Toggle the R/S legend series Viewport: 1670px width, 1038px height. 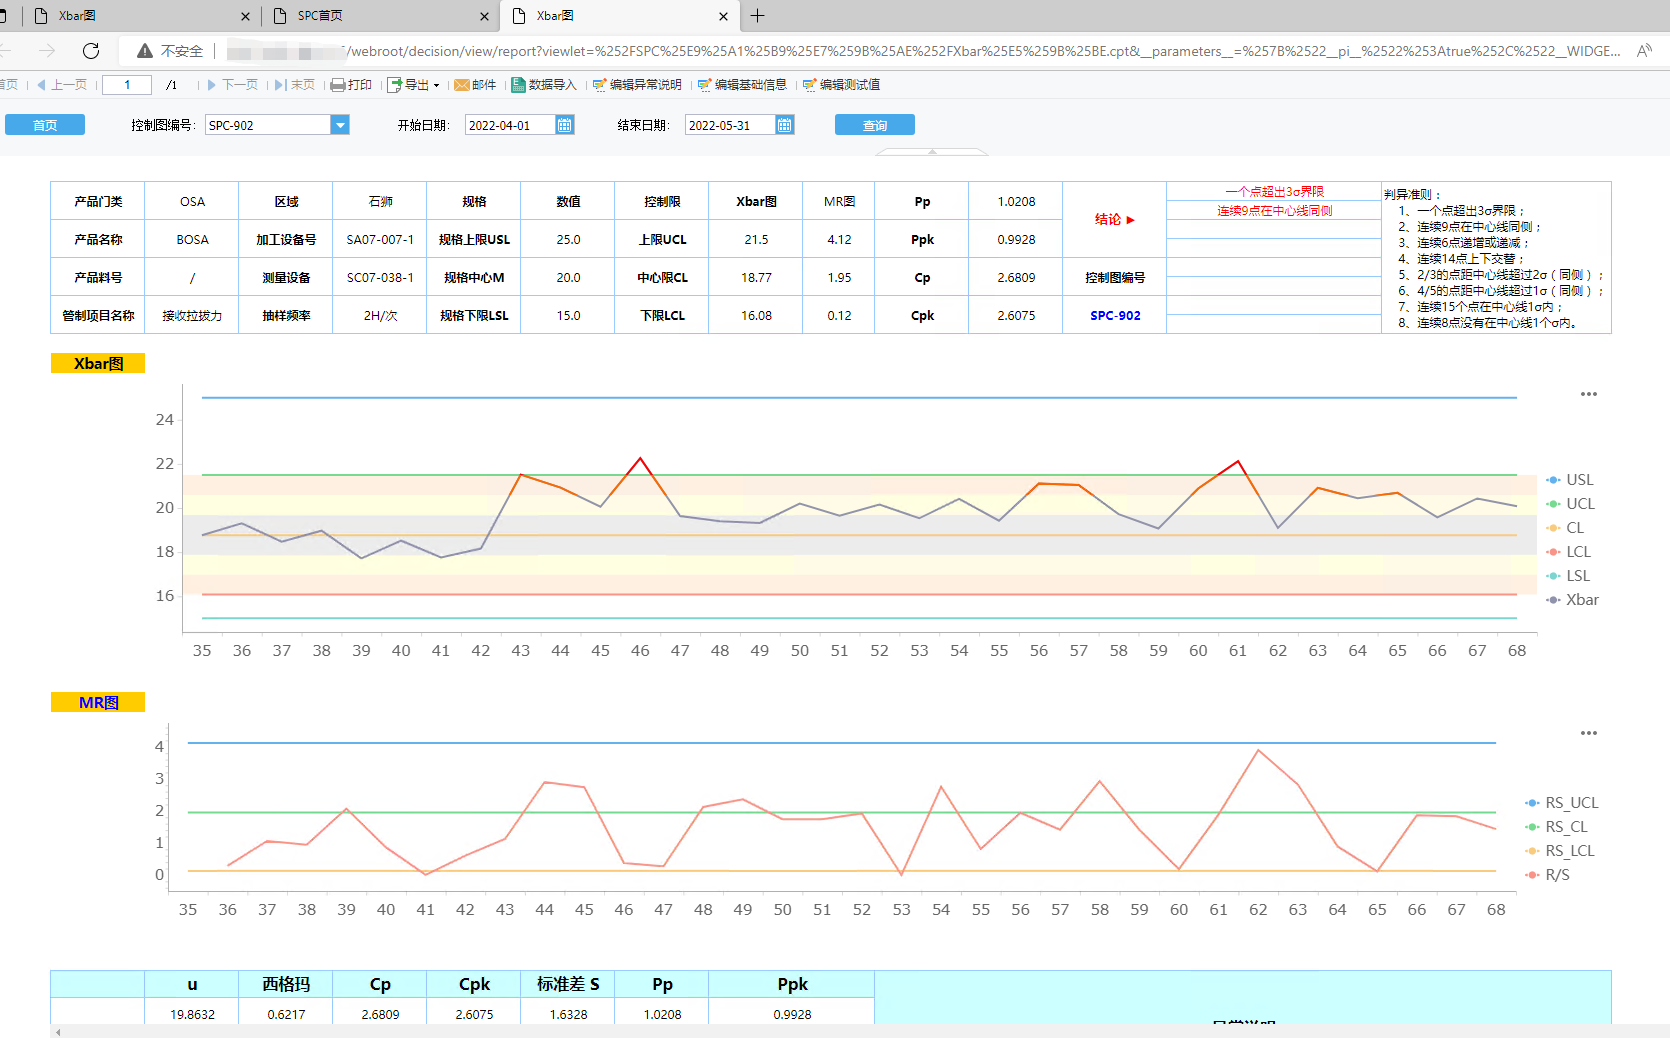pyautogui.click(x=1548, y=875)
